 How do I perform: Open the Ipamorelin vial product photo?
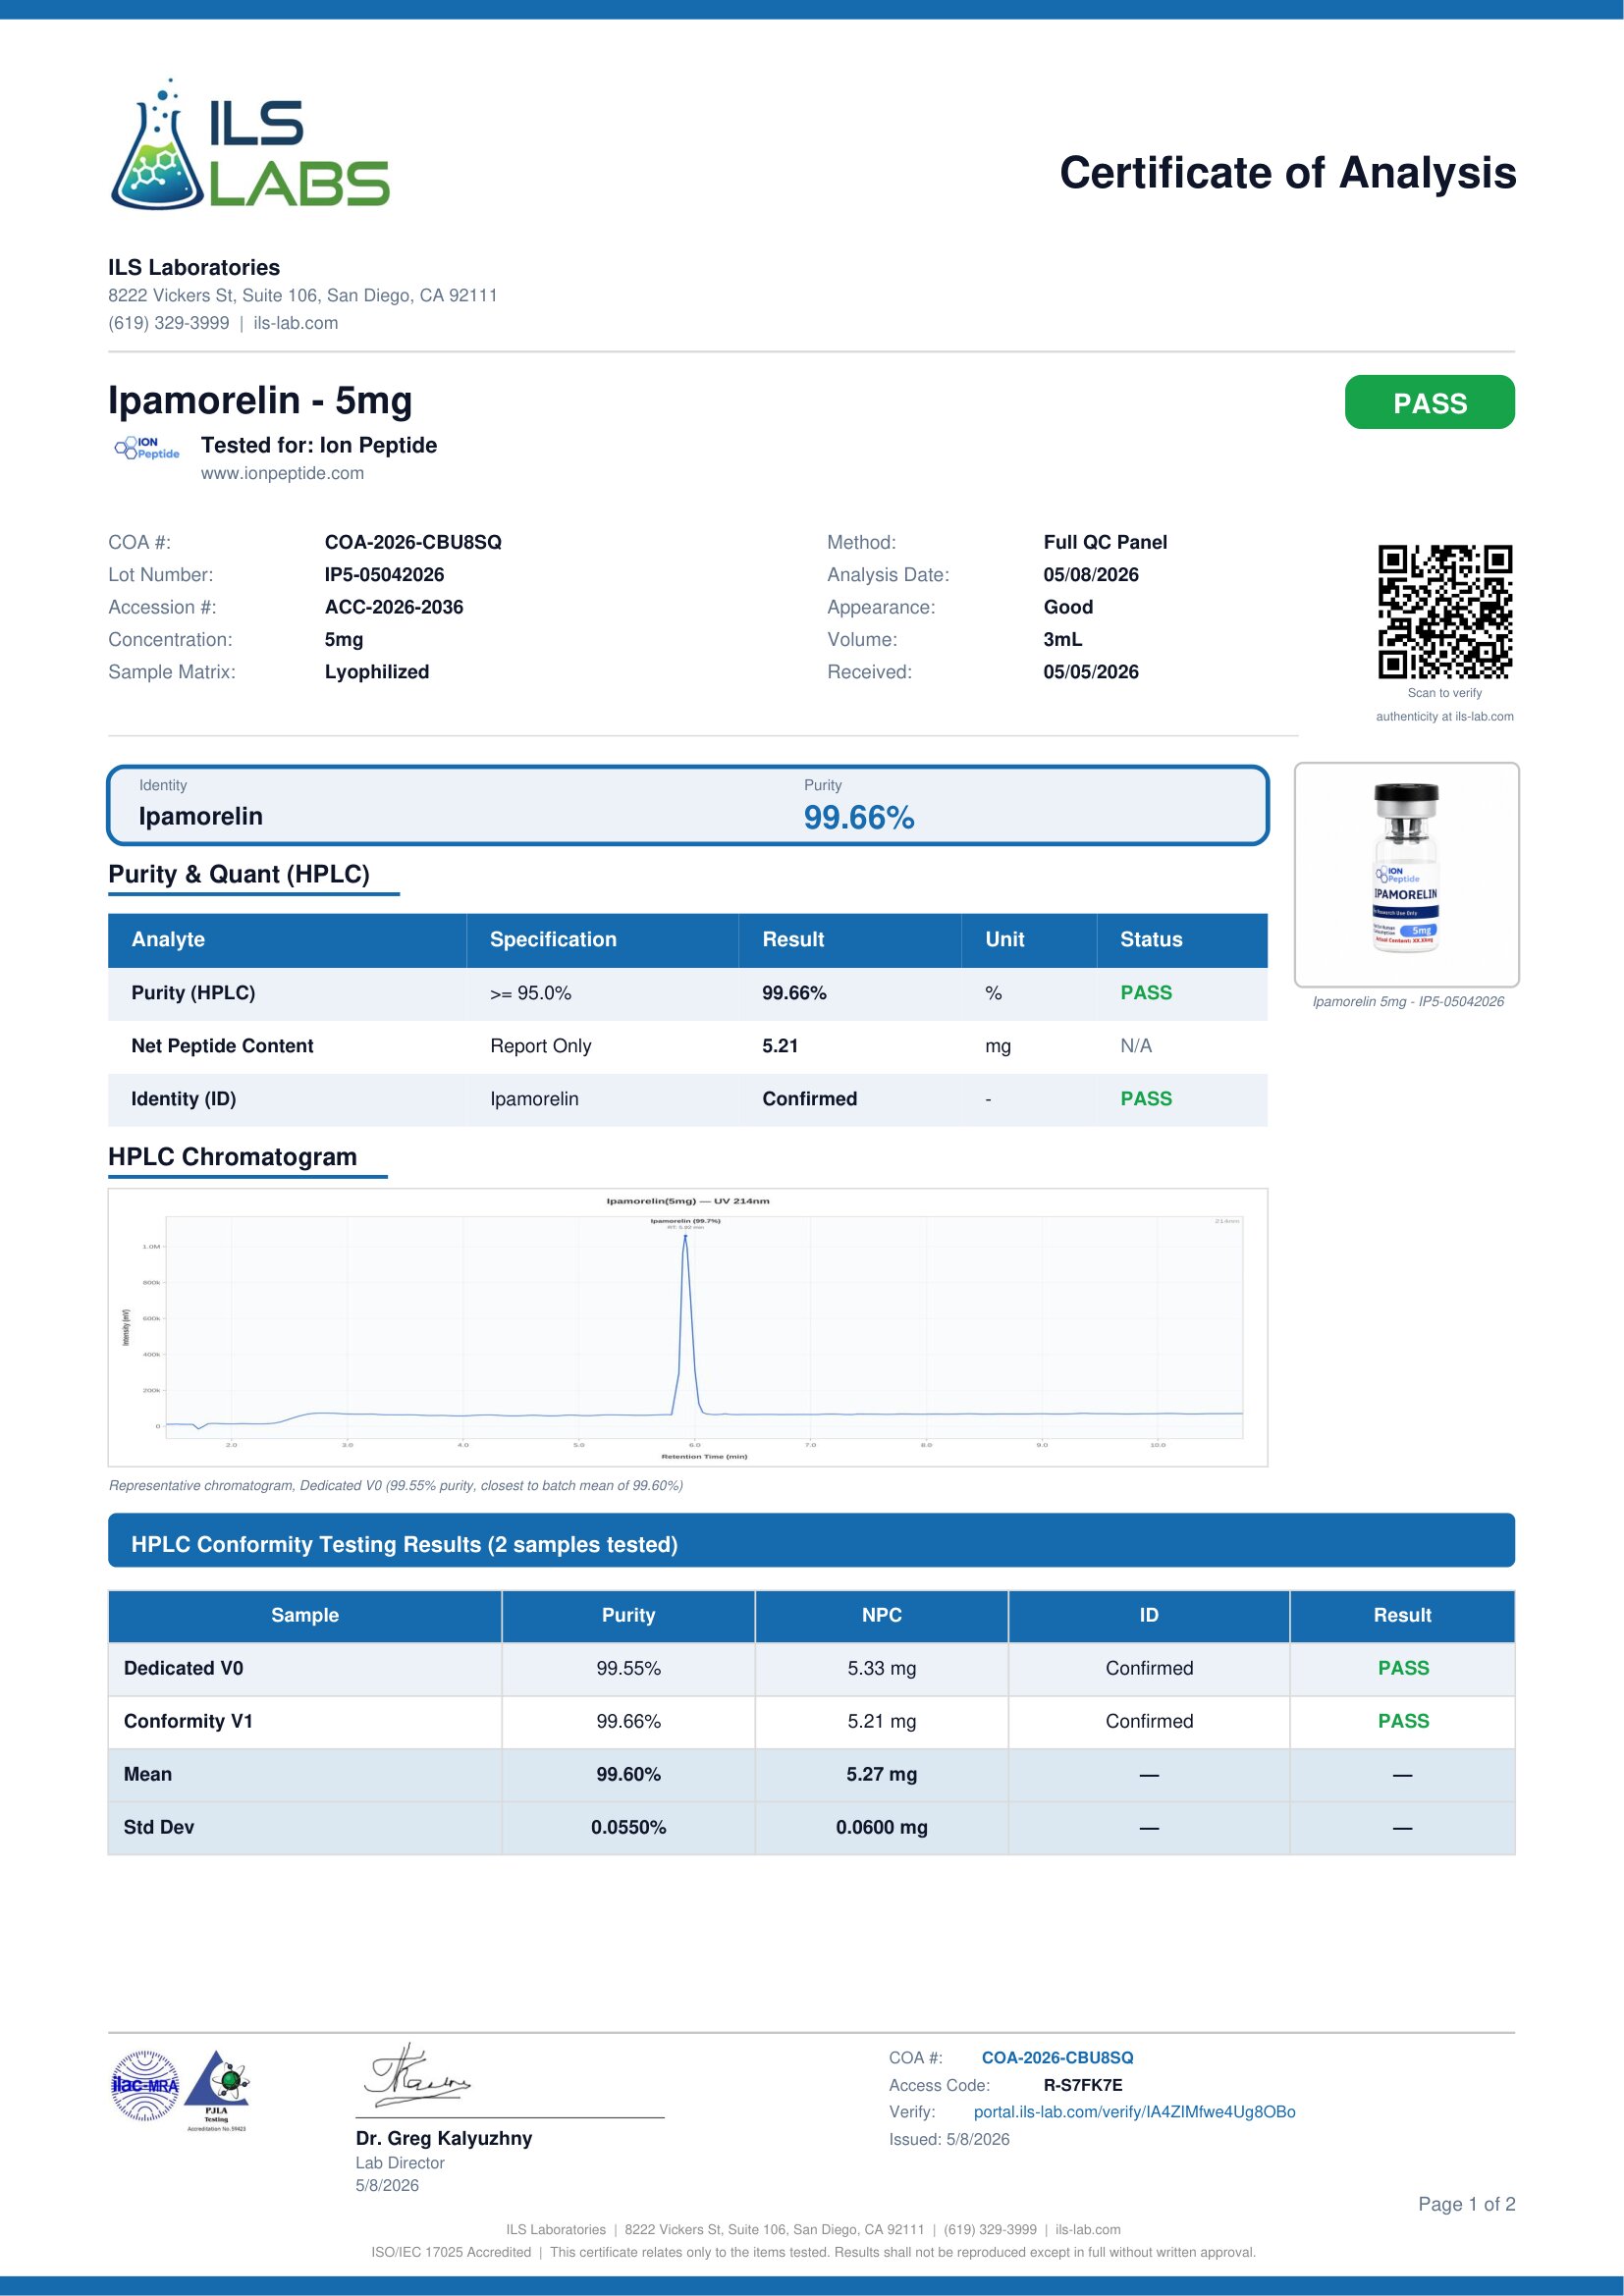pos(1406,874)
